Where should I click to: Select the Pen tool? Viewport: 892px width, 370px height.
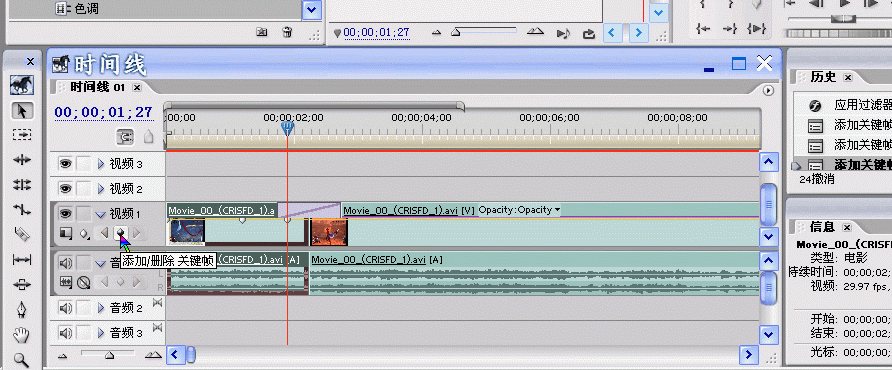(x=22, y=310)
